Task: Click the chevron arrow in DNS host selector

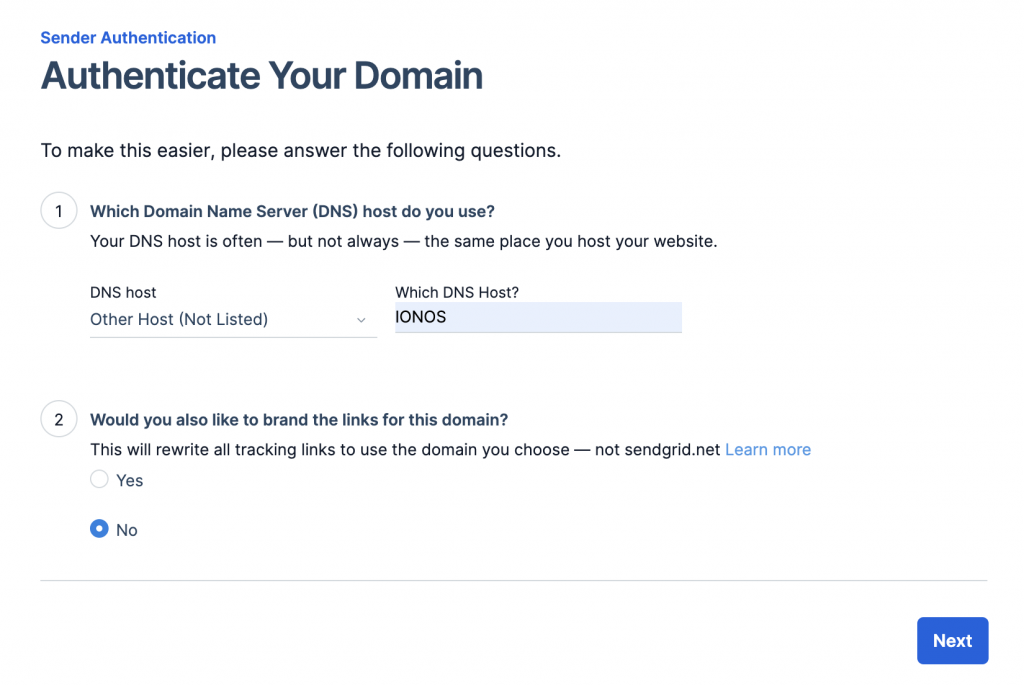Action: tap(361, 320)
